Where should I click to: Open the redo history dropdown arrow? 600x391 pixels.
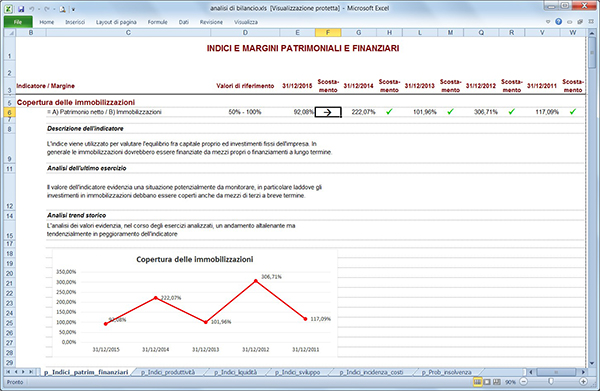tap(54, 9)
